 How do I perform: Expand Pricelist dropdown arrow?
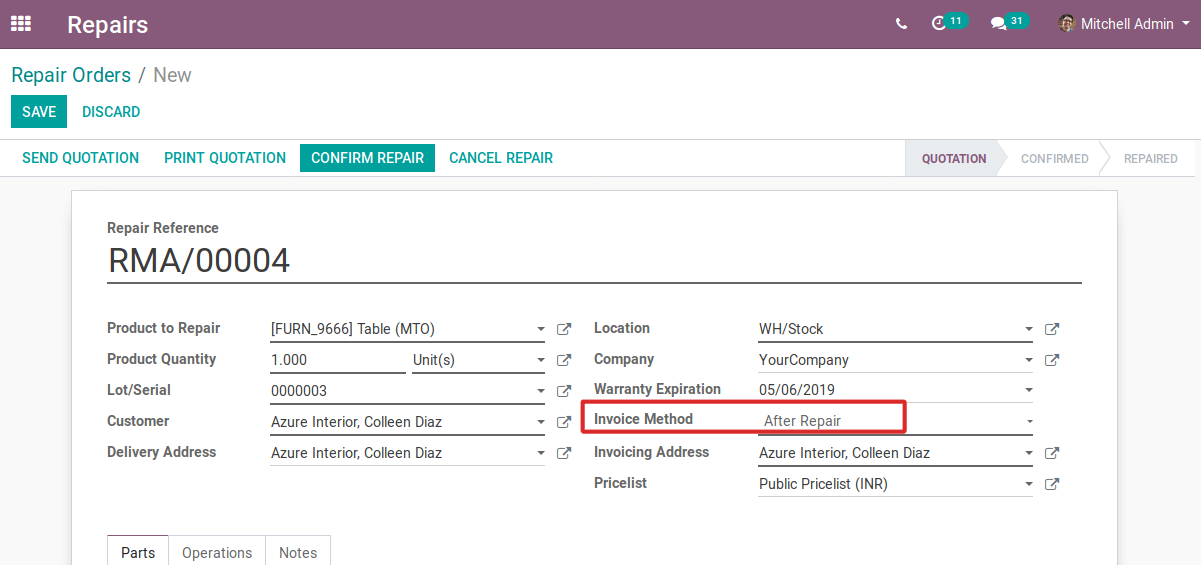click(1029, 484)
